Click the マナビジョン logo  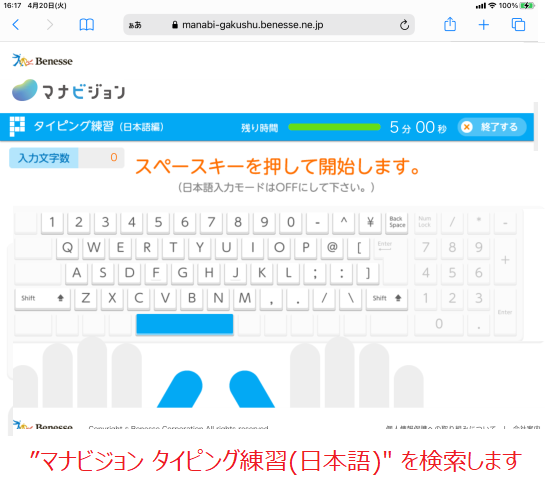click(68, 91)
